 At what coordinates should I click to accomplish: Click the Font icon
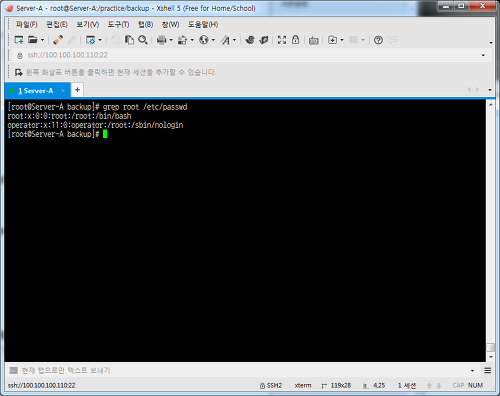pyautogui.click(x=225, y=40)
